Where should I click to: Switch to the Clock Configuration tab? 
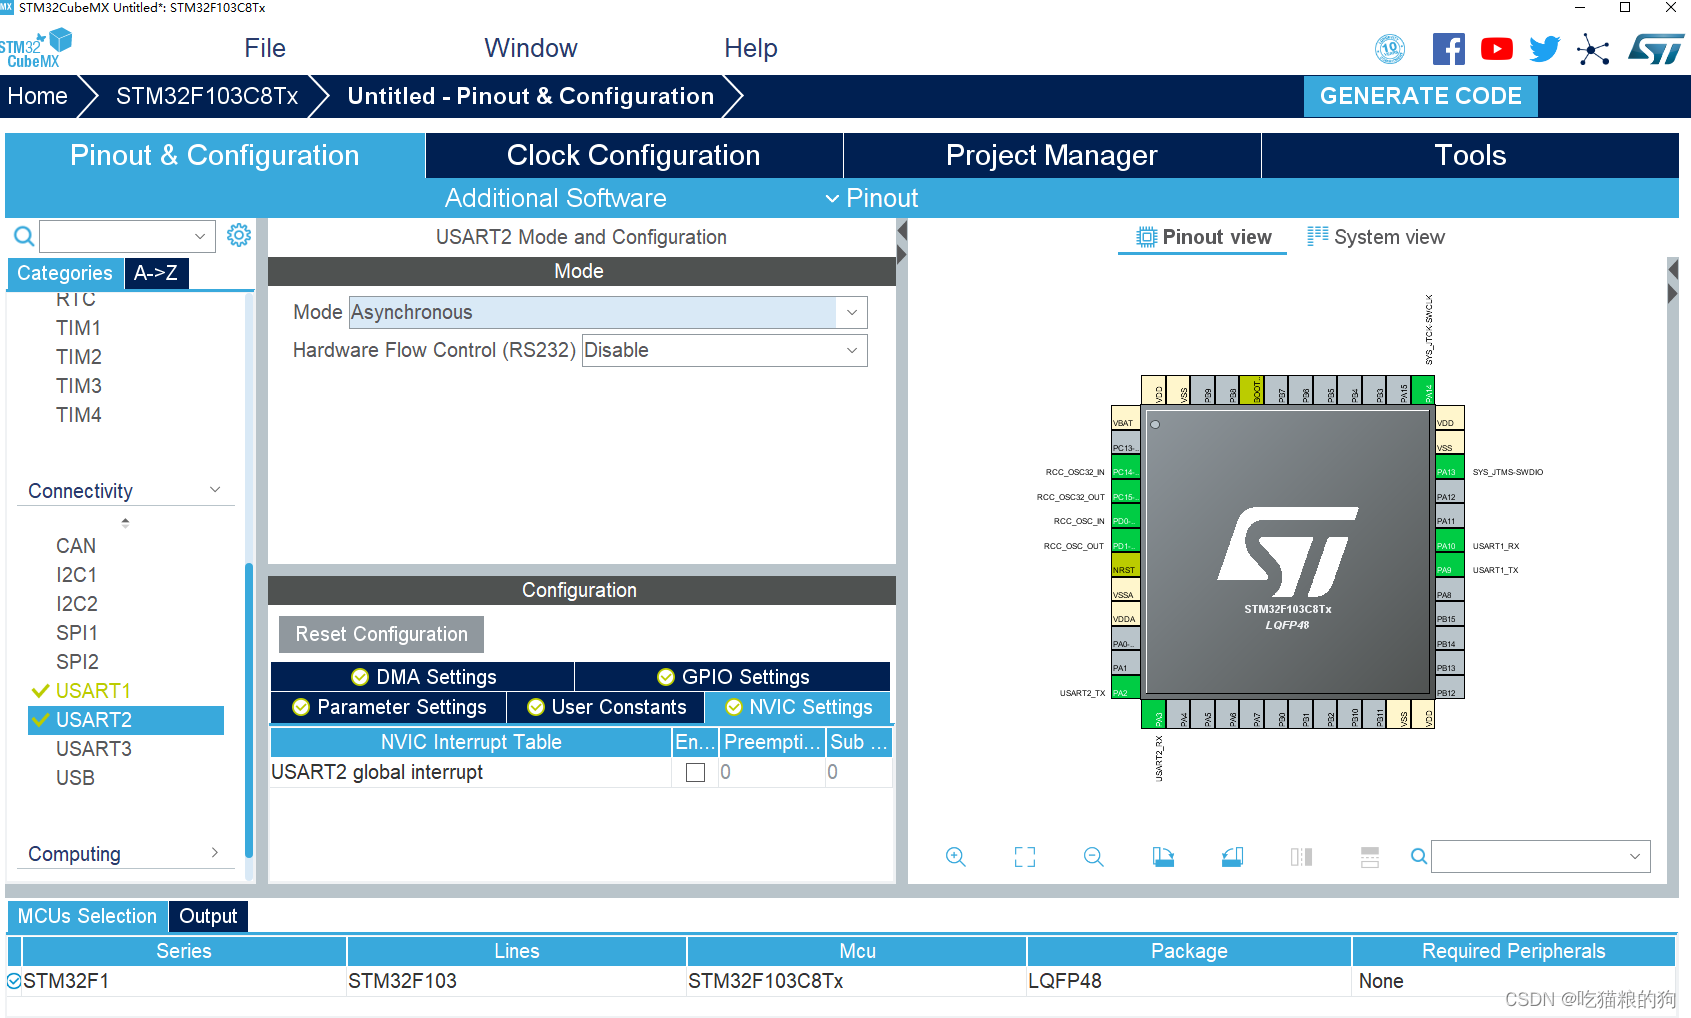coord(634,155)
